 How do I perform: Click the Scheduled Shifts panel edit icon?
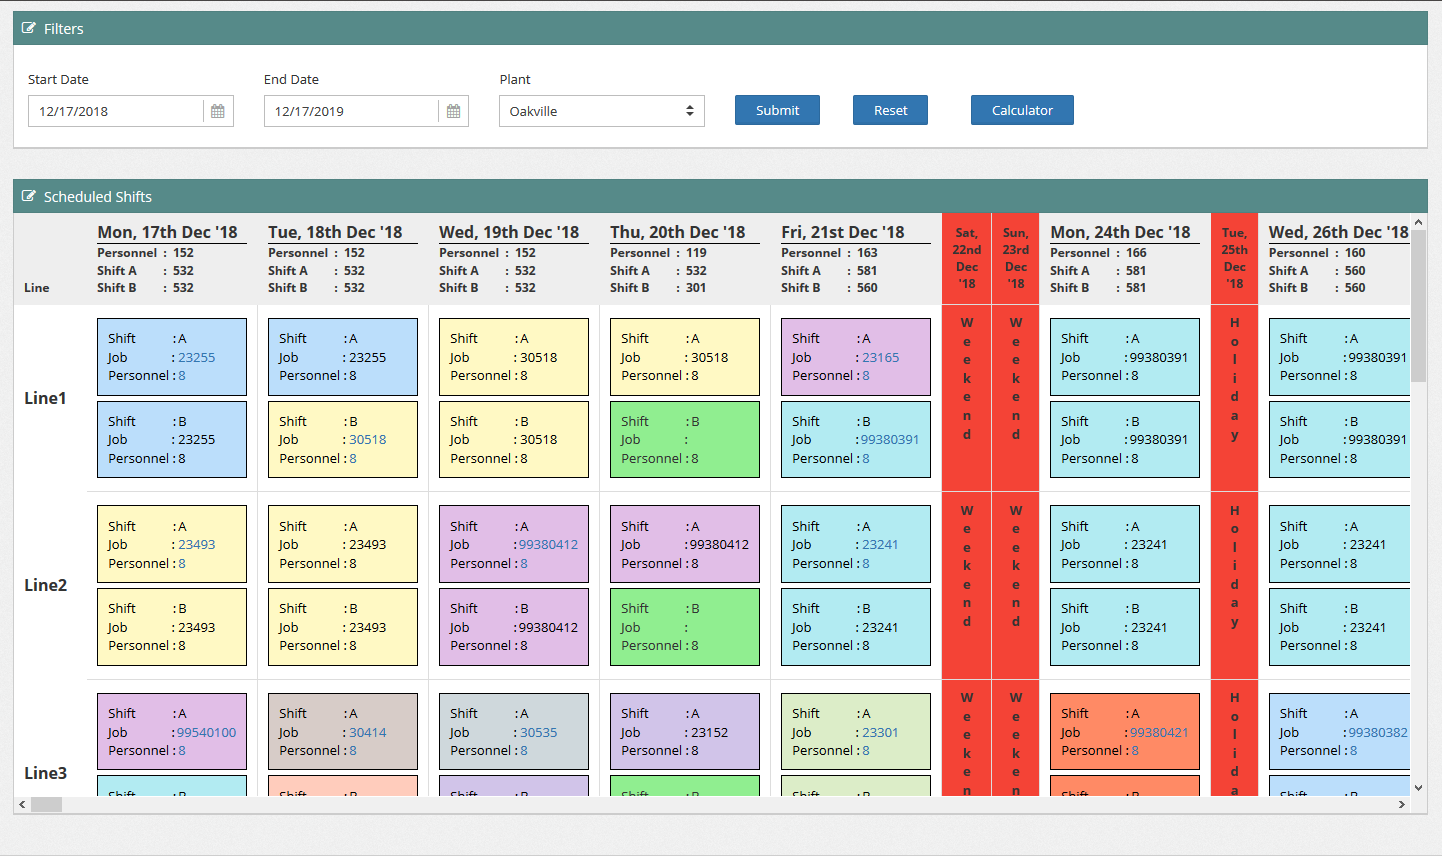[x=29, y=197]
